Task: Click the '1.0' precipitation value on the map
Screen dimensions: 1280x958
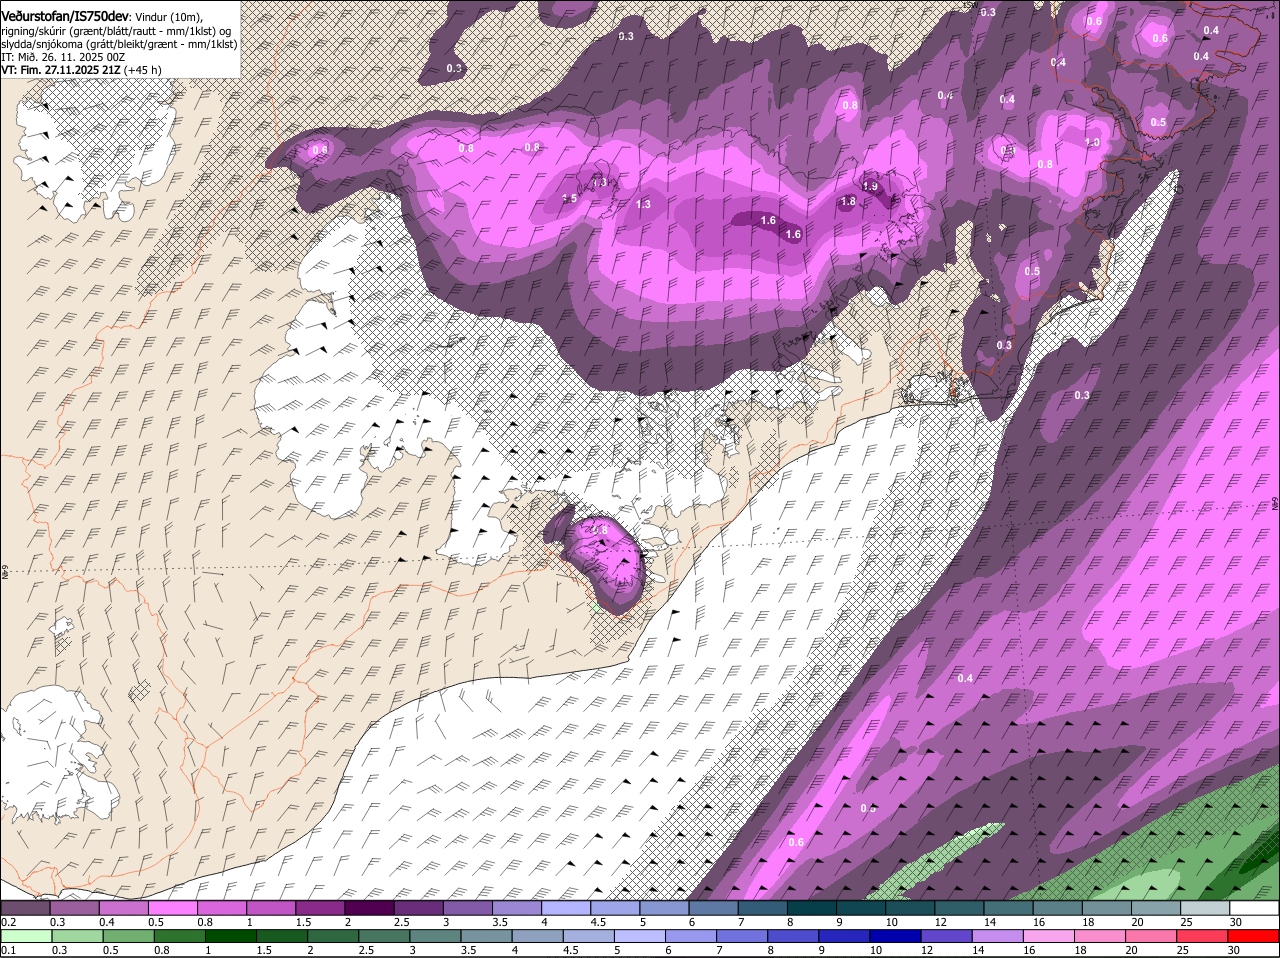Action: [x=1092, y=143]
